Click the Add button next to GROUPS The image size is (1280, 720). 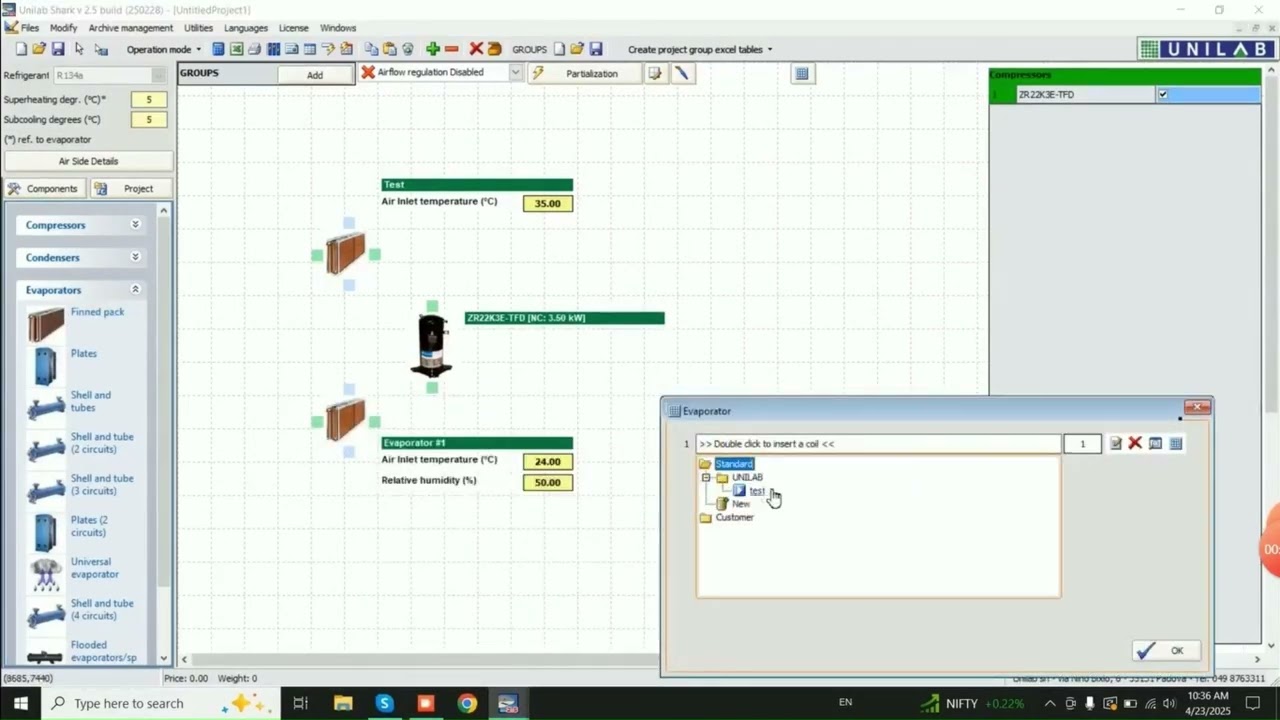[x=315, y=75]
